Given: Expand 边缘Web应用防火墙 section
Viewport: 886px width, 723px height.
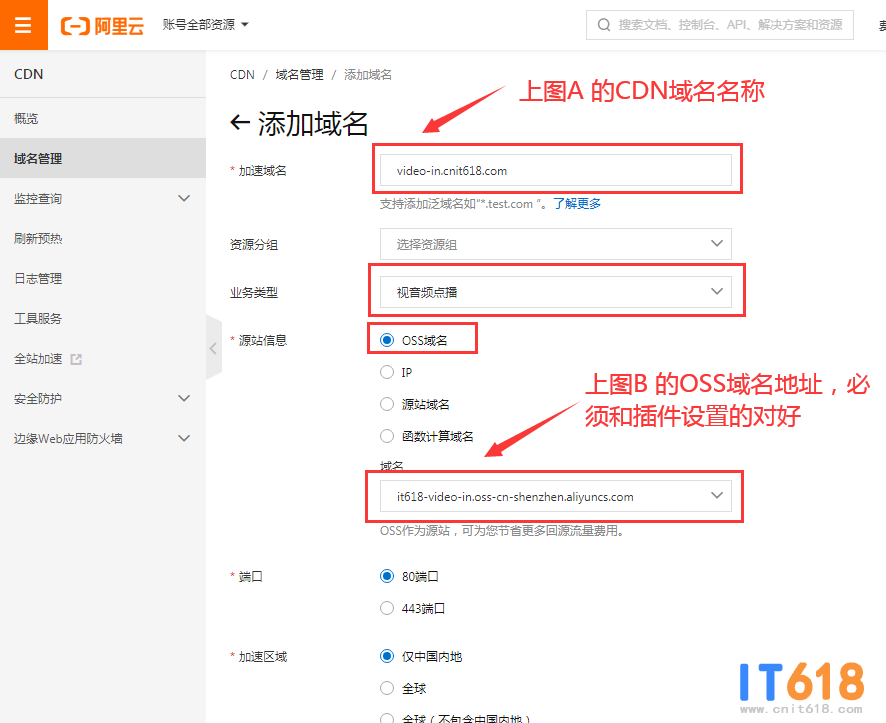Looking at the screenshot, I should click(x=103, y=438).
